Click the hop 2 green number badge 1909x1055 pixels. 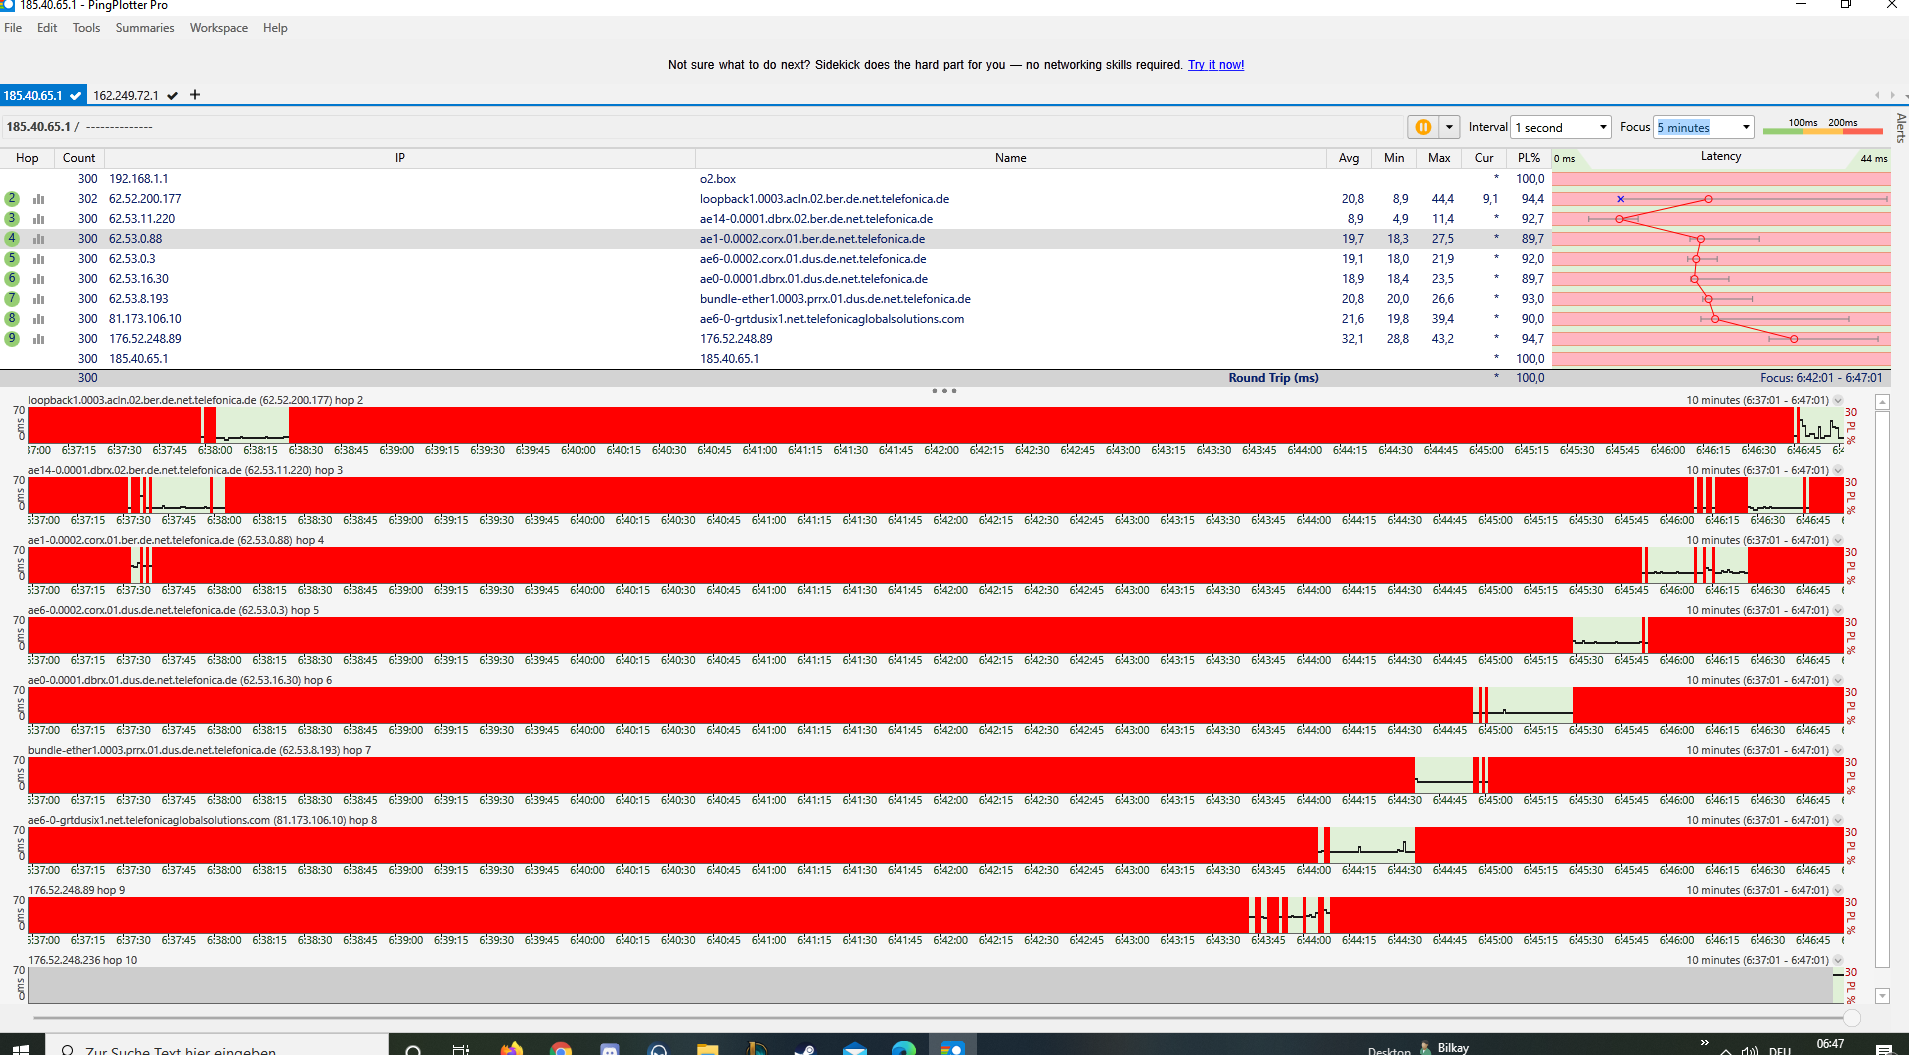click(x=12, y=199)
